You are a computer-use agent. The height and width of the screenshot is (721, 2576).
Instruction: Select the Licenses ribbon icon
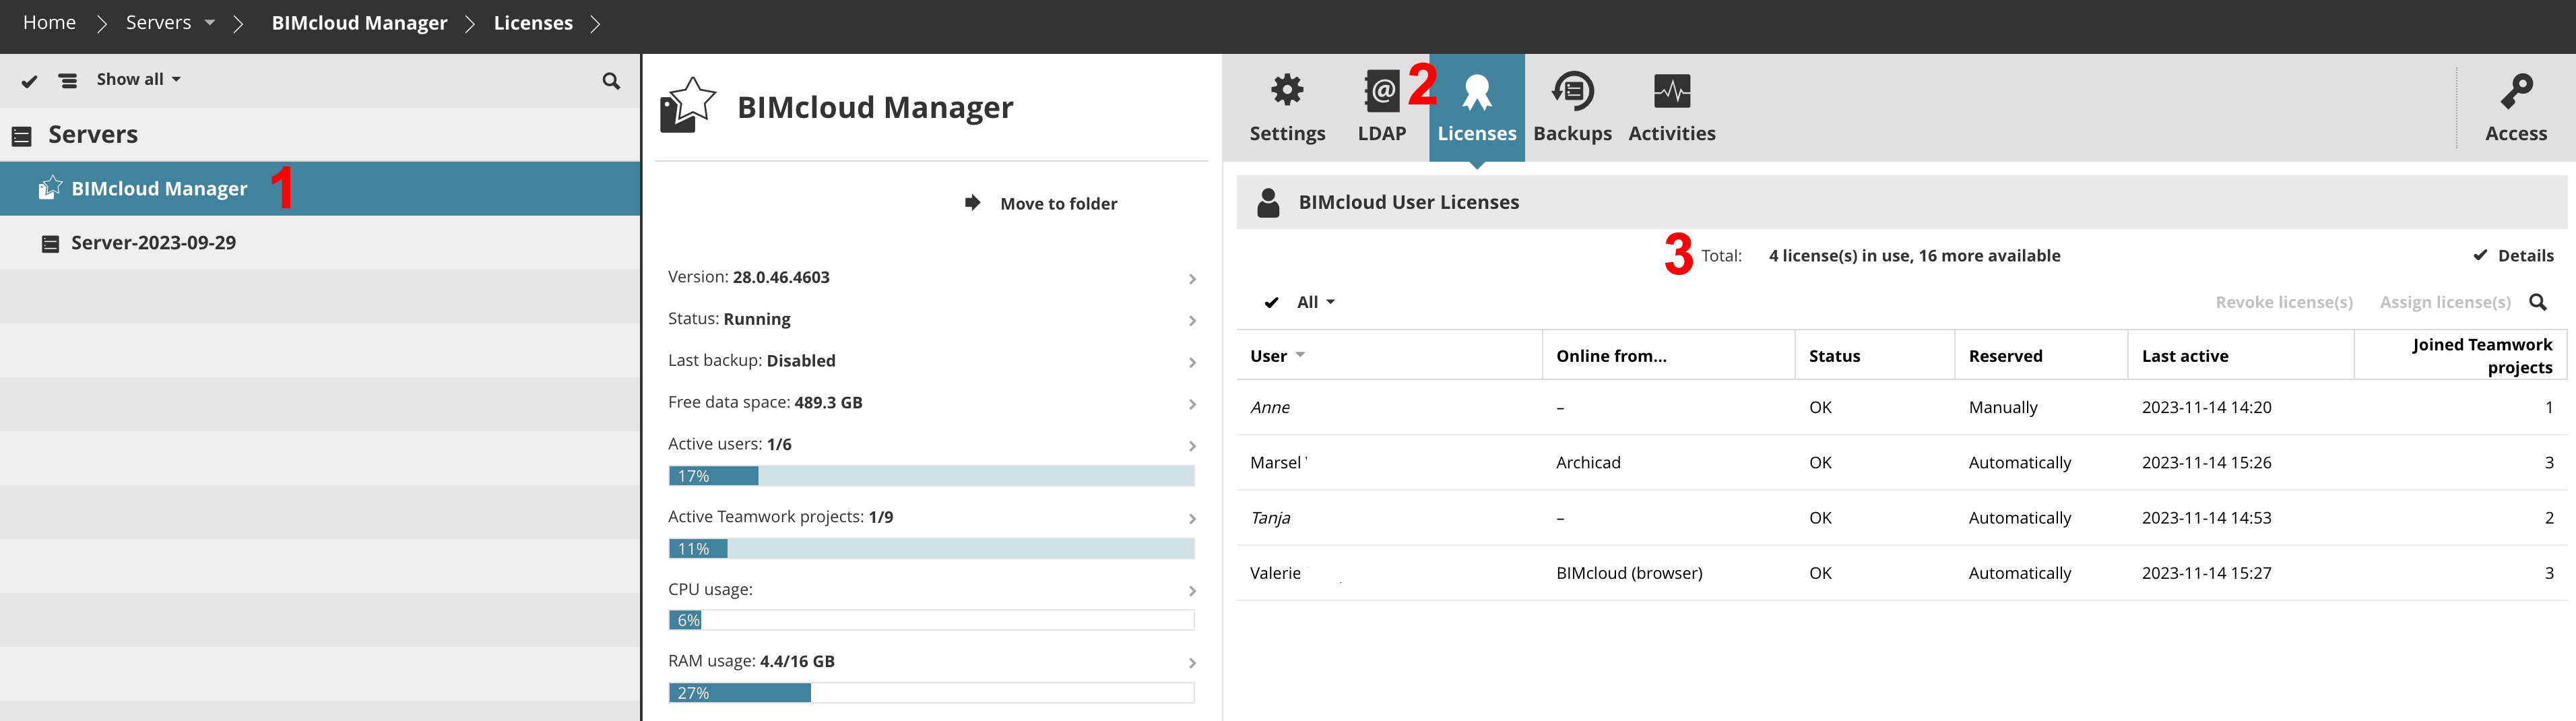(1477, 92)
